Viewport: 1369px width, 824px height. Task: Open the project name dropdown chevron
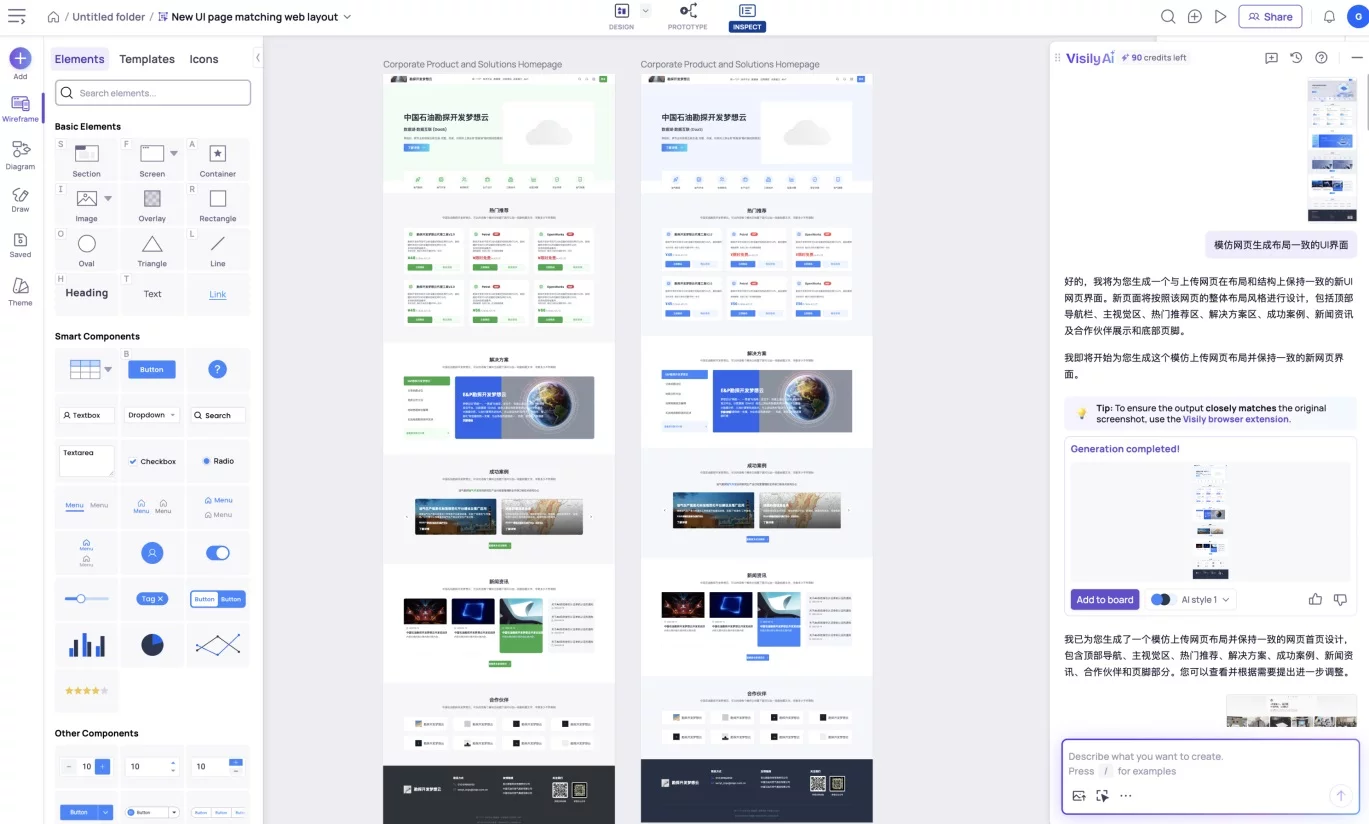[347, 17]
